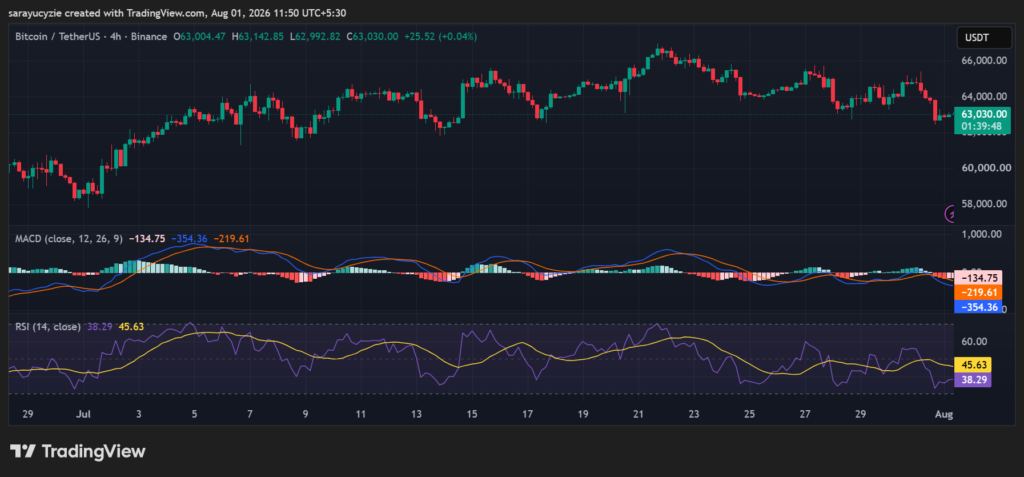Click the date label 11 on the time axis
This screenshot has width=1024, height=477.
(x=360, y=414)
